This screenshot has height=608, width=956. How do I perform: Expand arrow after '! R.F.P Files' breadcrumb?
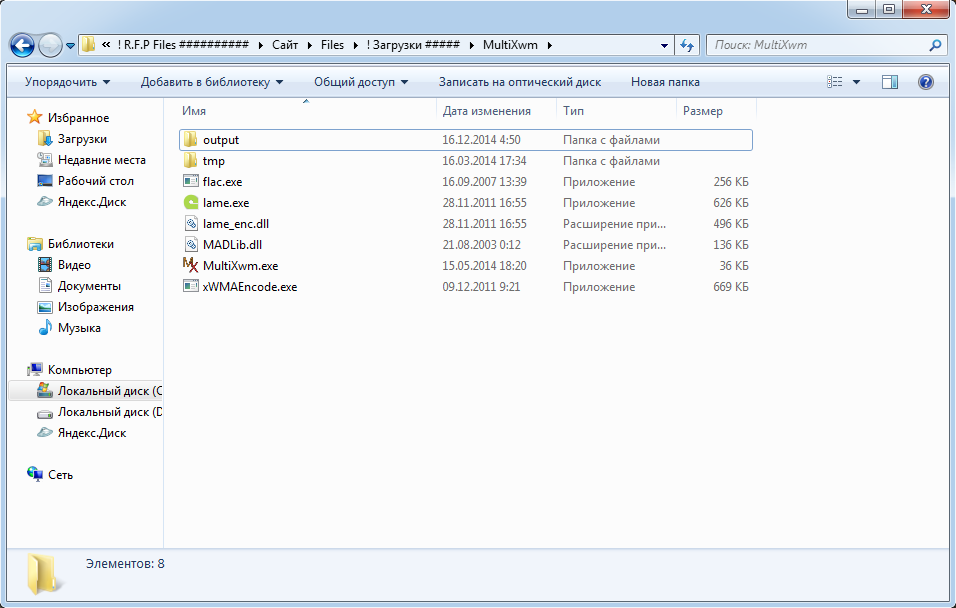(261, 45)
